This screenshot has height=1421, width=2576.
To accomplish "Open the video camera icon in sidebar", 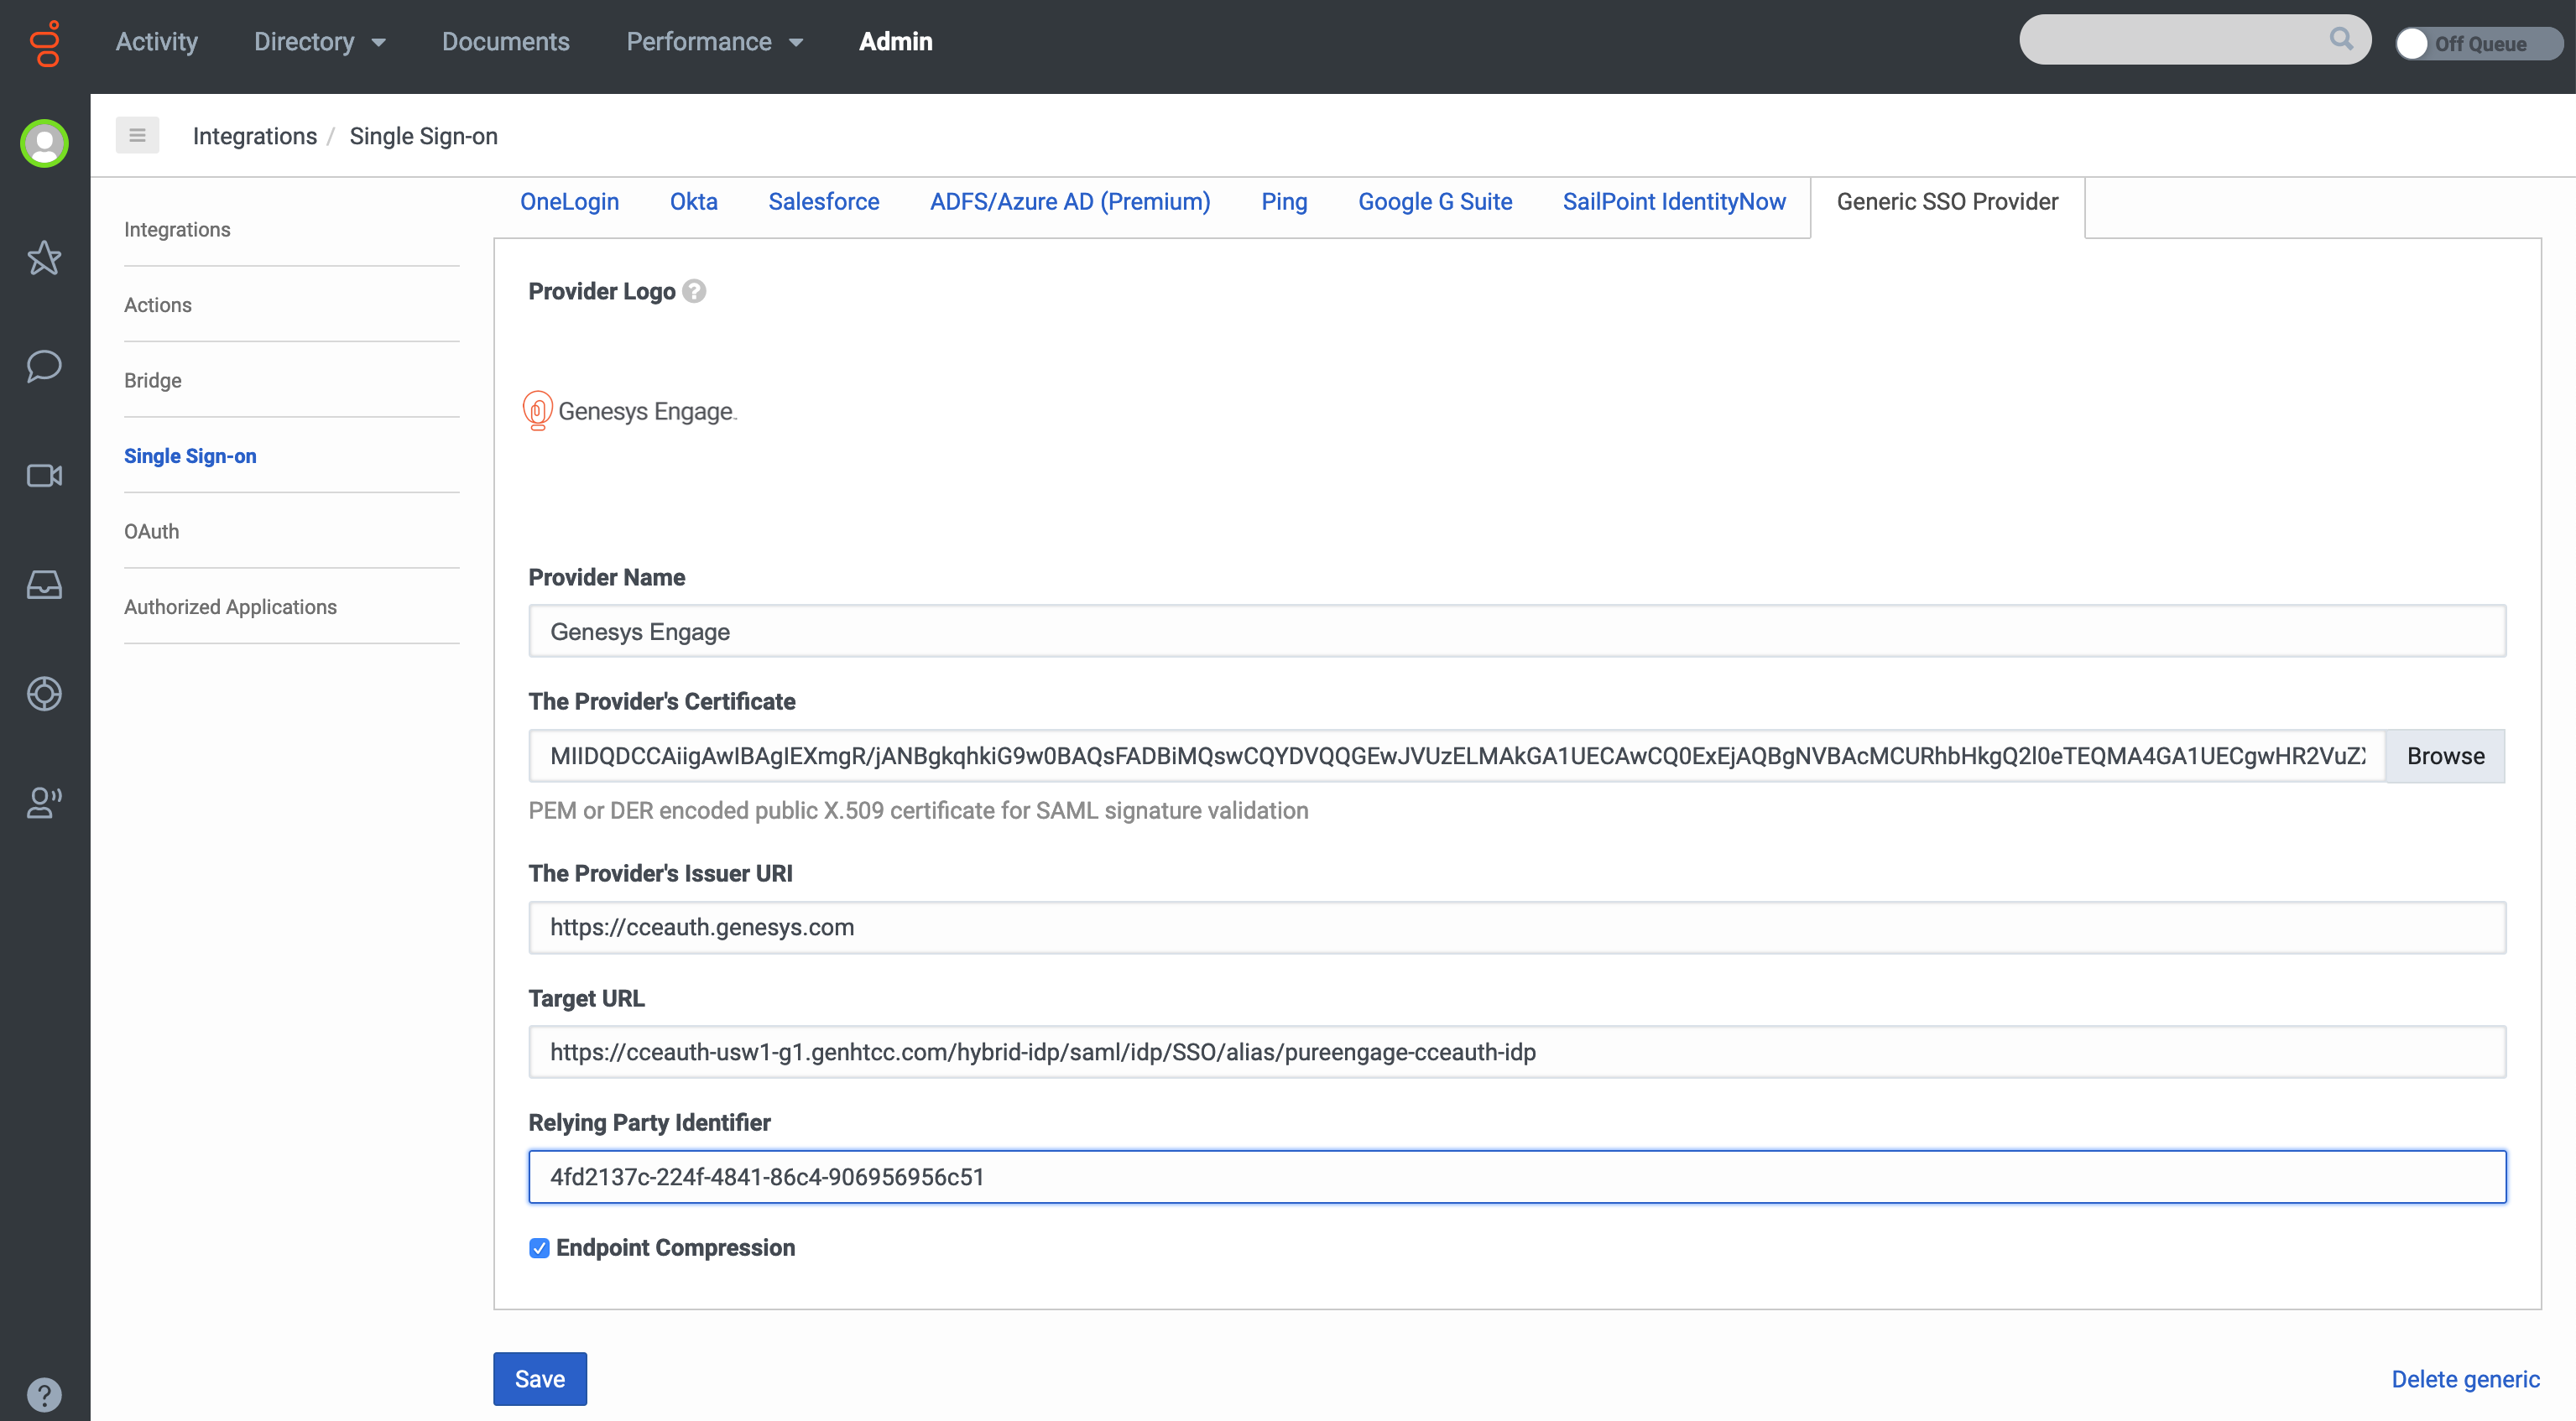I will 44,475.
